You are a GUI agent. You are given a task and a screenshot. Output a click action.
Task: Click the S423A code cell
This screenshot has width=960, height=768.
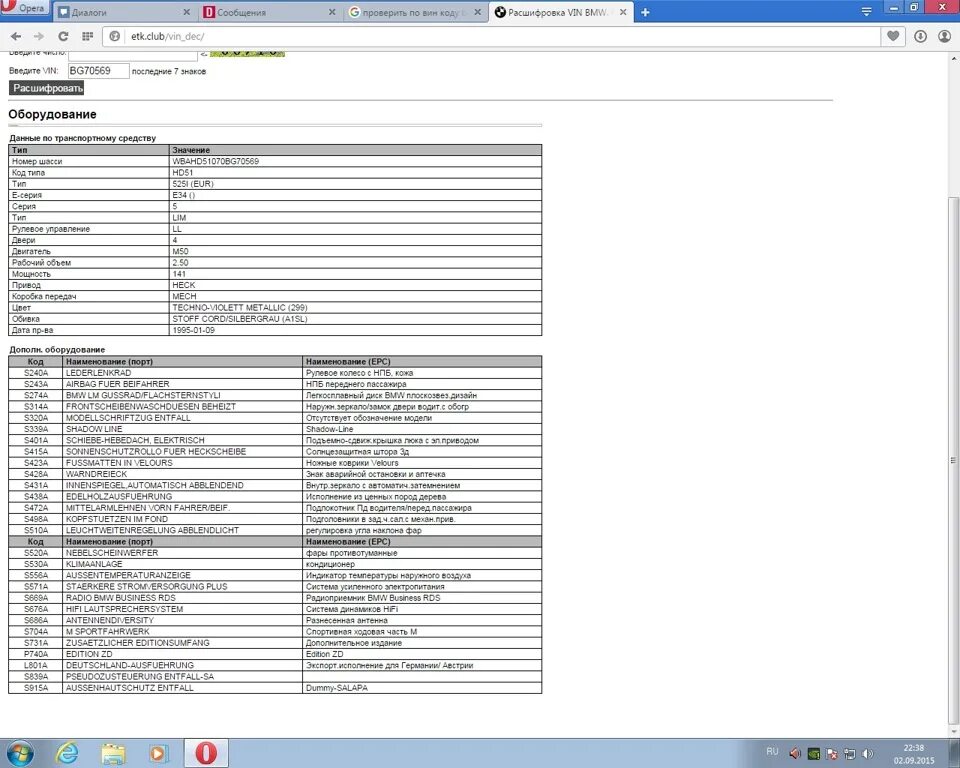pos(36,463)
